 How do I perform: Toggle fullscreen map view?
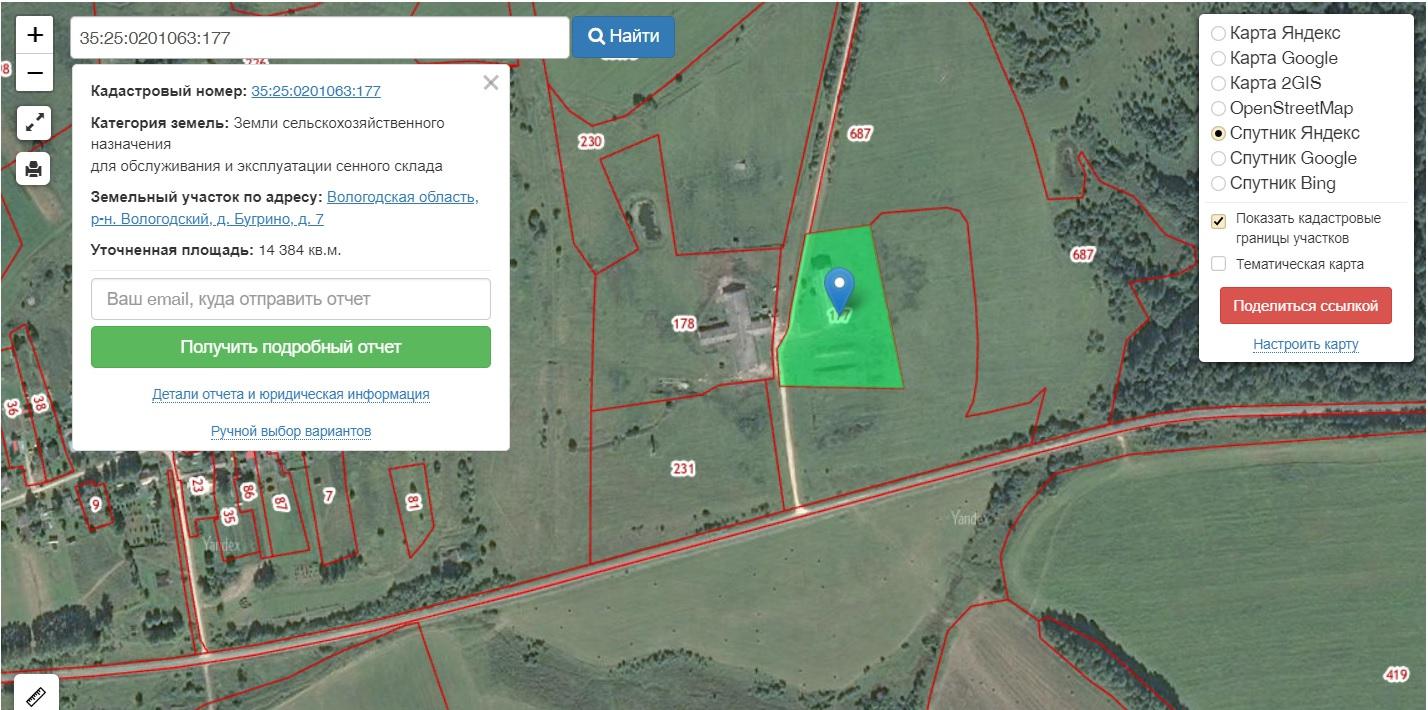pos(35,123)
